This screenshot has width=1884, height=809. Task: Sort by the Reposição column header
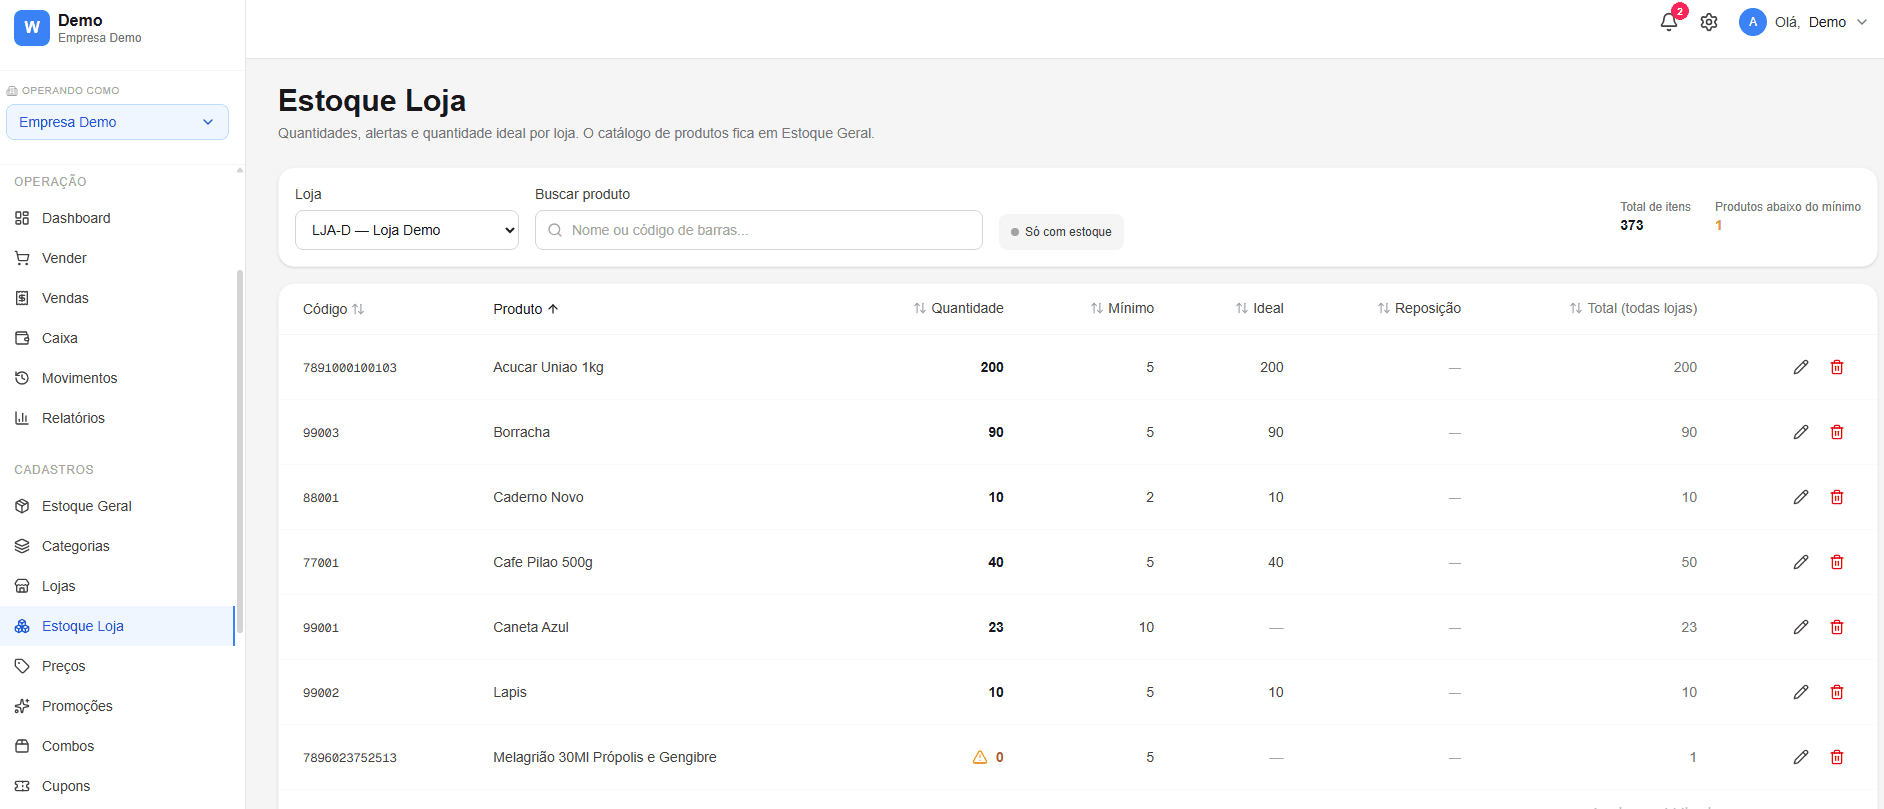(x=1419, y=308)
